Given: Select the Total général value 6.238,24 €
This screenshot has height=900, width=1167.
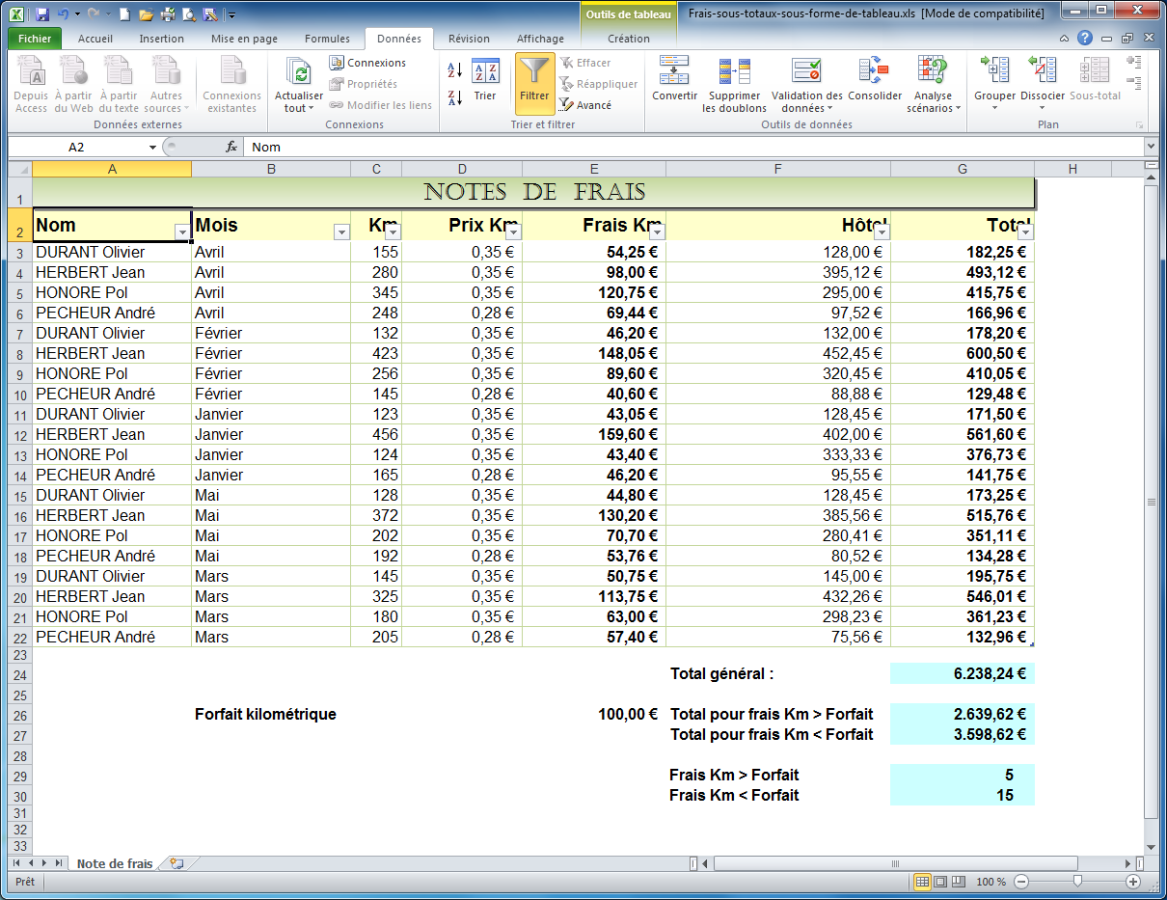Looking at the screenshot, I should 962,674.
